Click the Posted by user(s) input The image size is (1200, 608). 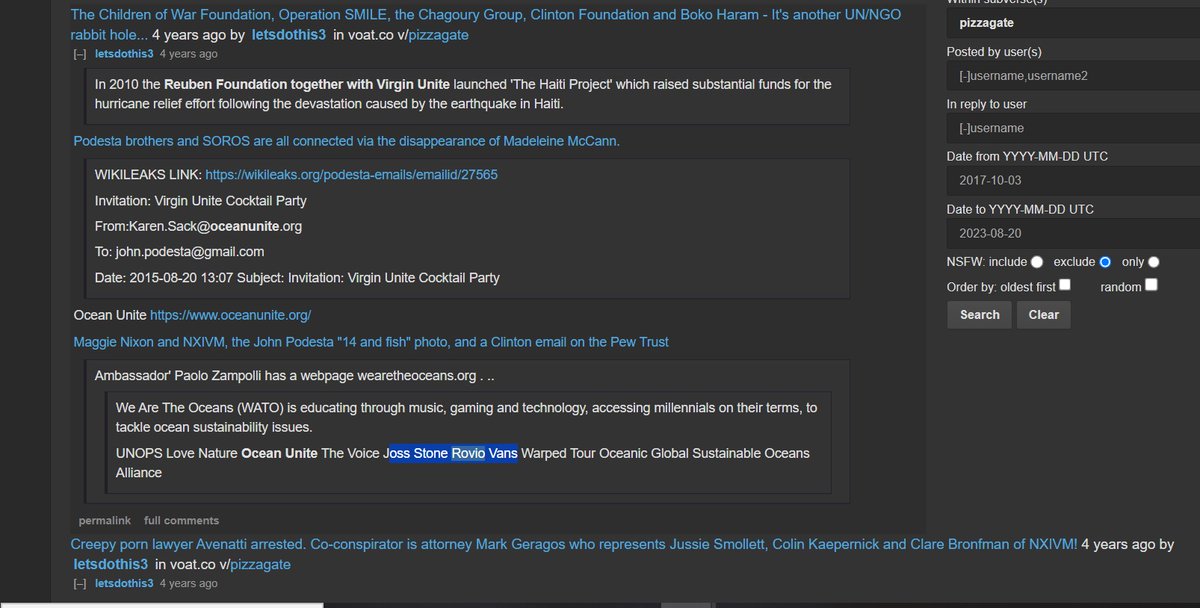[1073, 76]
